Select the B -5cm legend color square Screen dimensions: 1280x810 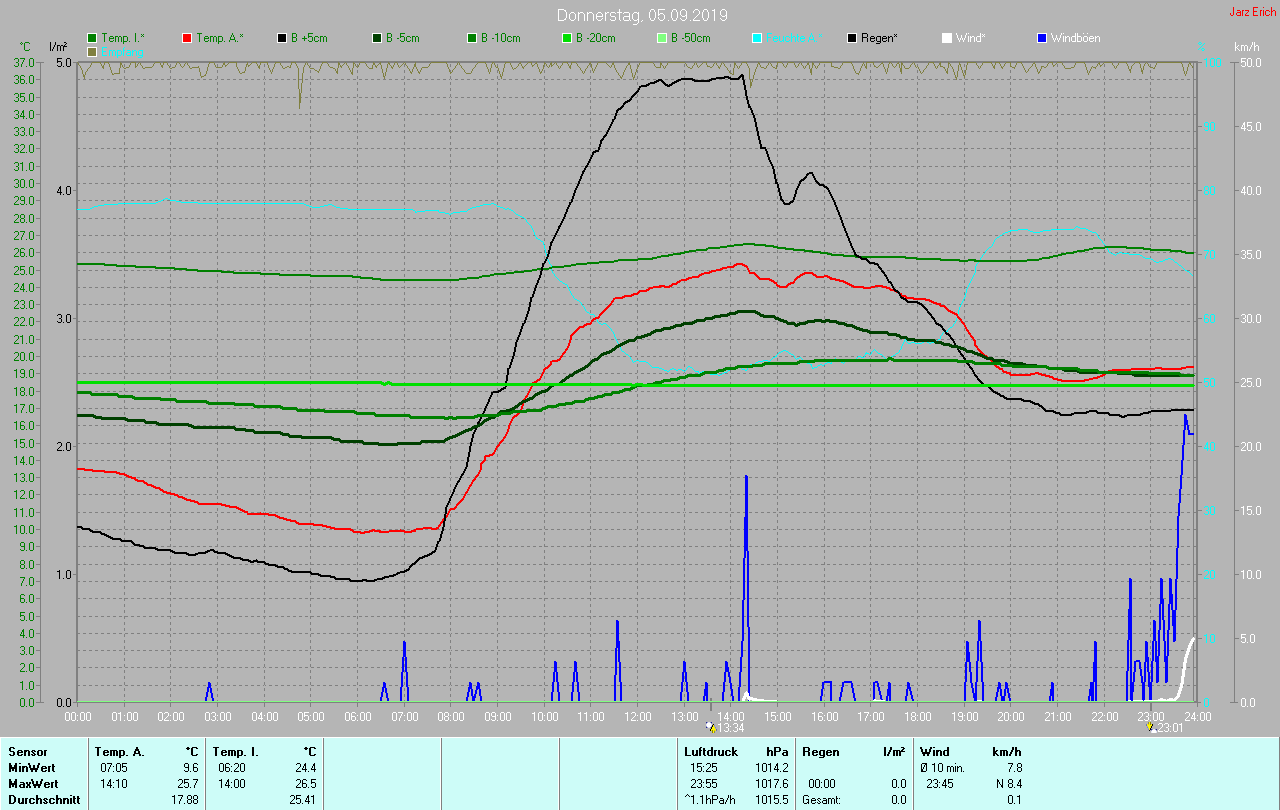(x=377, y=38)
